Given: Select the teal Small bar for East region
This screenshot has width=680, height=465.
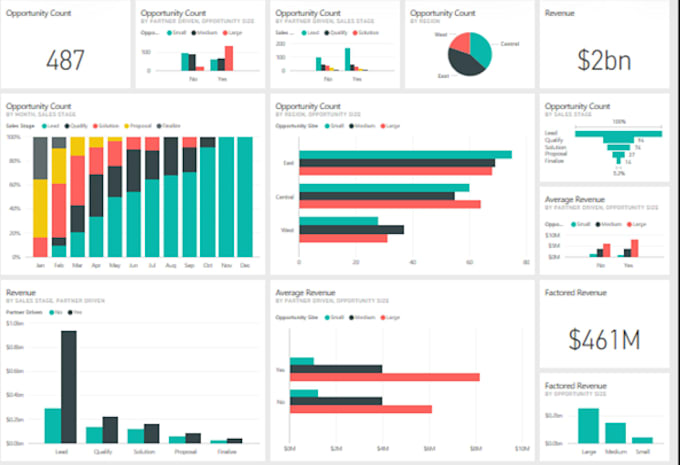Looking at the screenshot, I should 405,155.
